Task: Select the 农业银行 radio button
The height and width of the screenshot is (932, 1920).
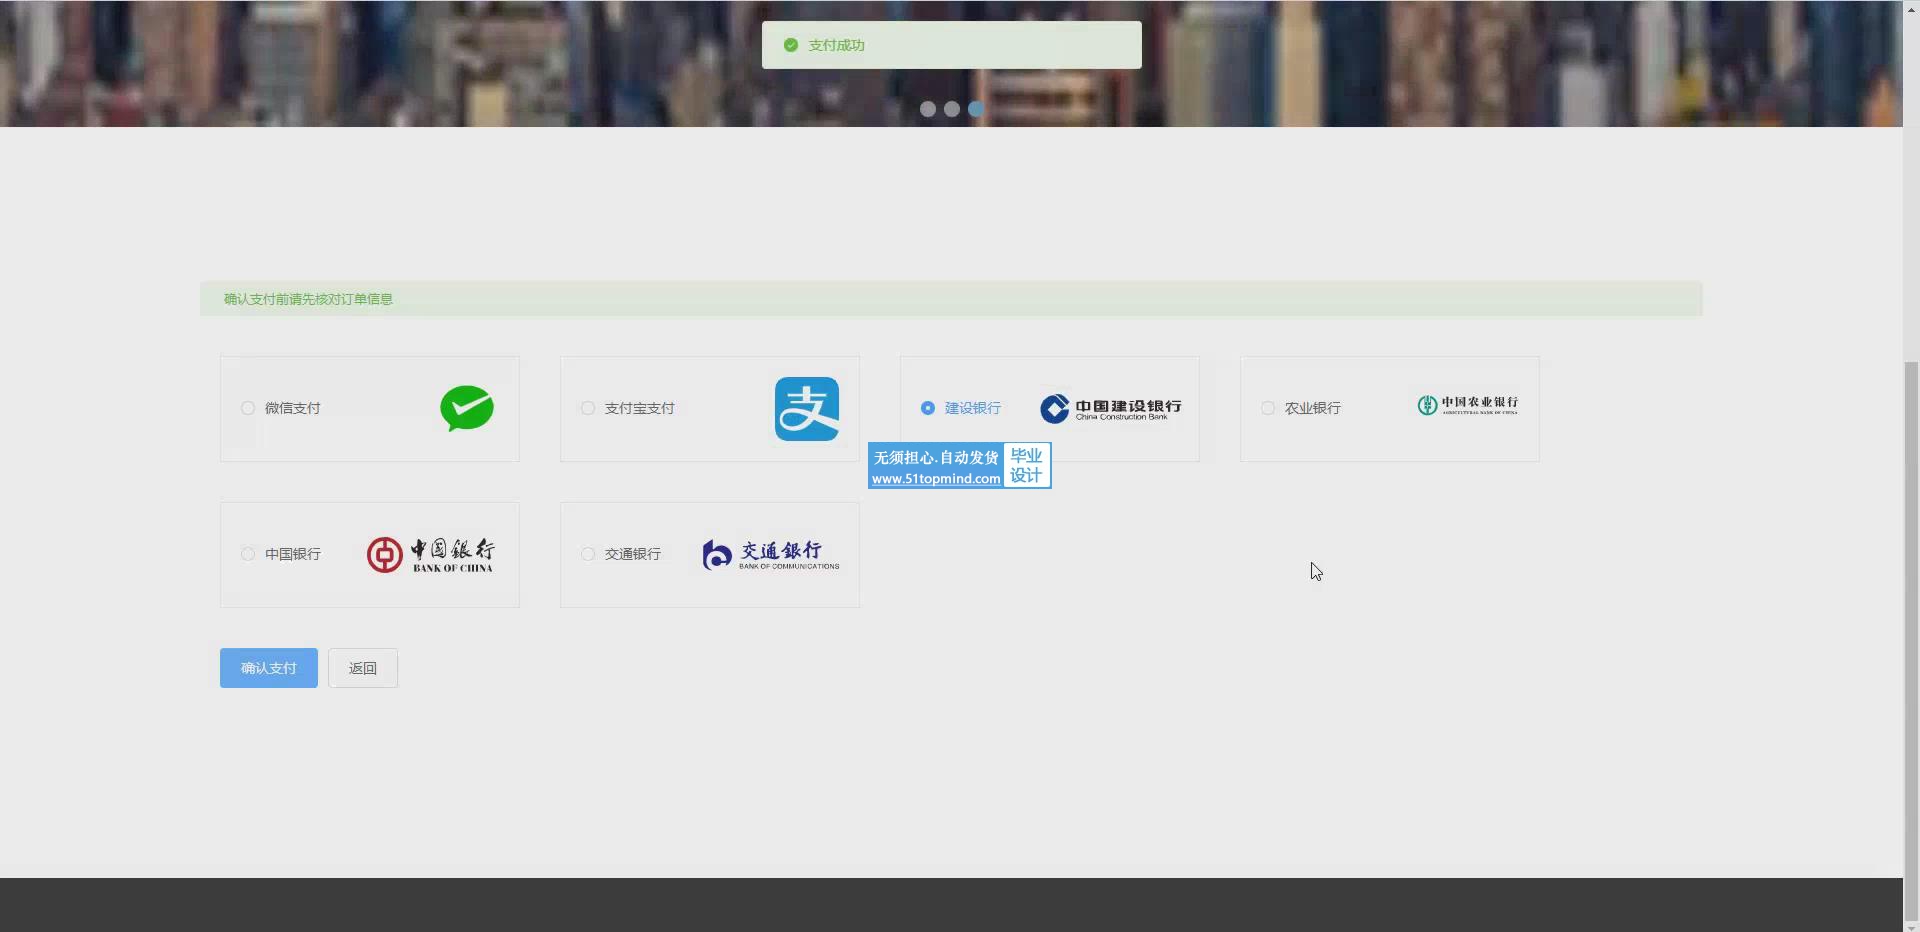Action: click(1268, 408)
